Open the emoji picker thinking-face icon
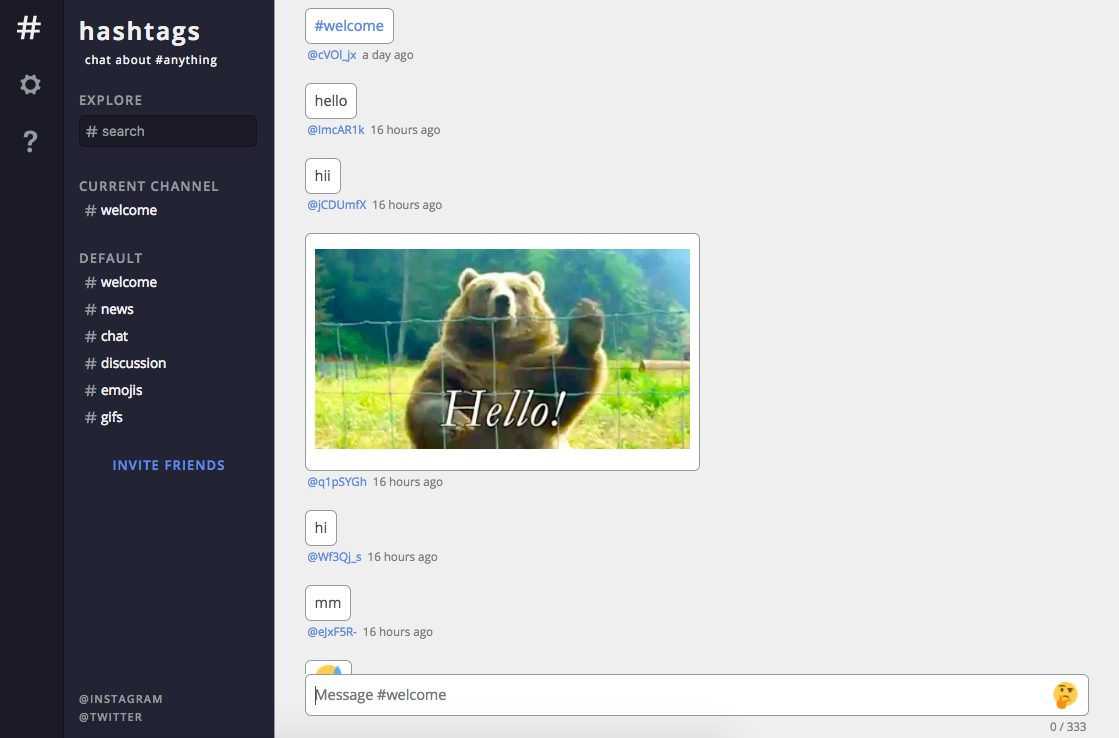The height and width of the screenshot is (738, 1119). (1065, 695)
